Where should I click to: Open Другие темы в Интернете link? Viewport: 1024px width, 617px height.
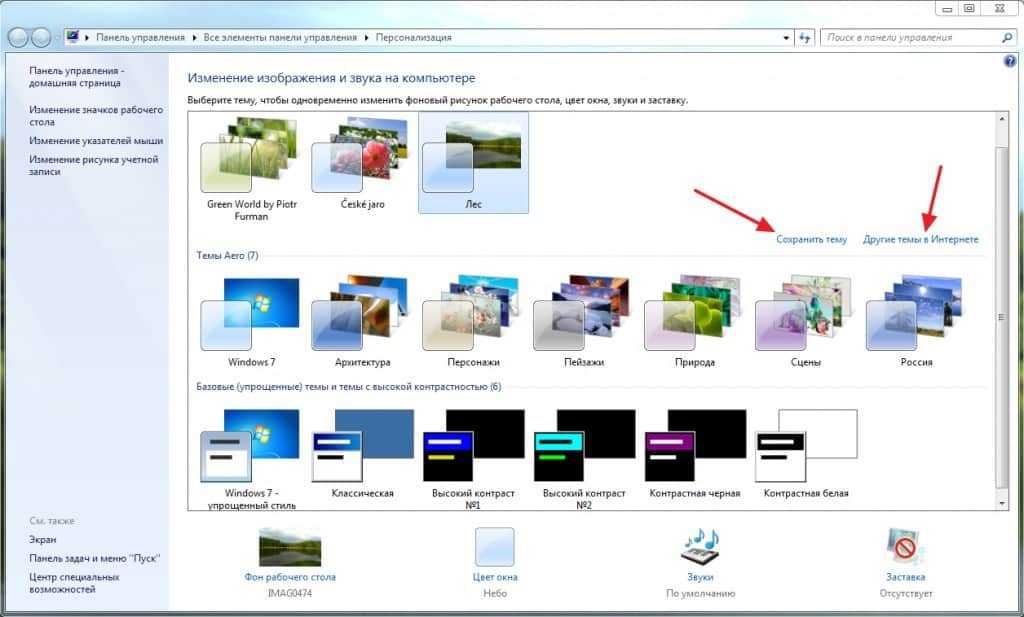[921, 240]
